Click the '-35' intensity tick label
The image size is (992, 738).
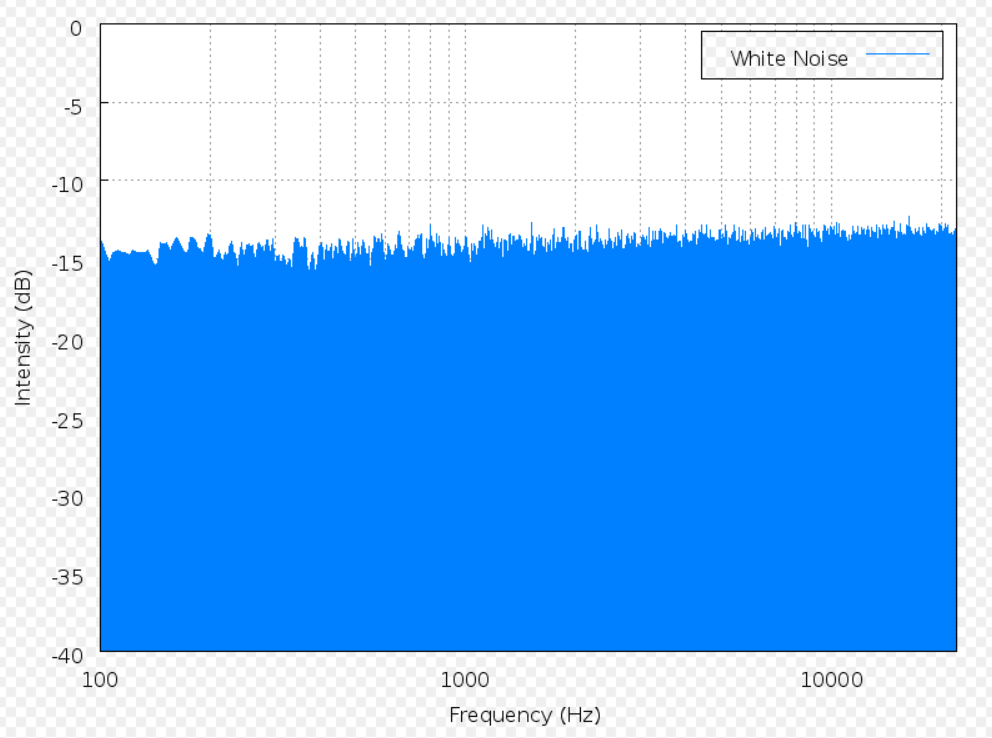(67, 577)
